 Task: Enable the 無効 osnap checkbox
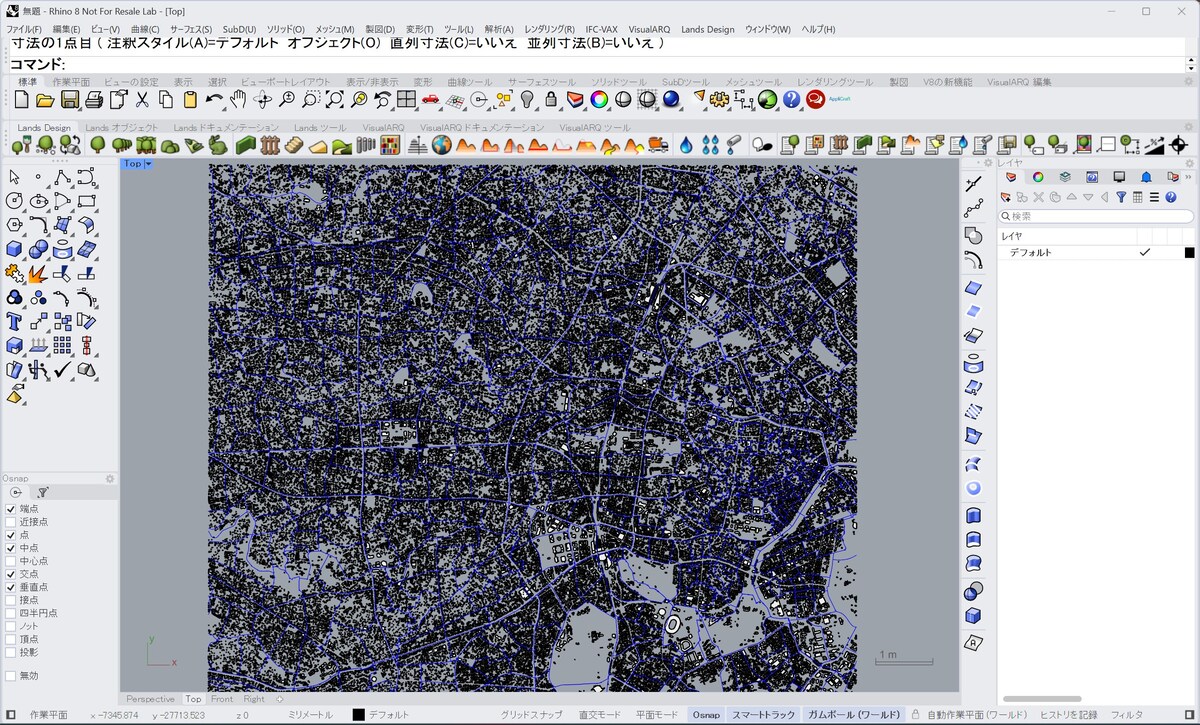point(11,676)
